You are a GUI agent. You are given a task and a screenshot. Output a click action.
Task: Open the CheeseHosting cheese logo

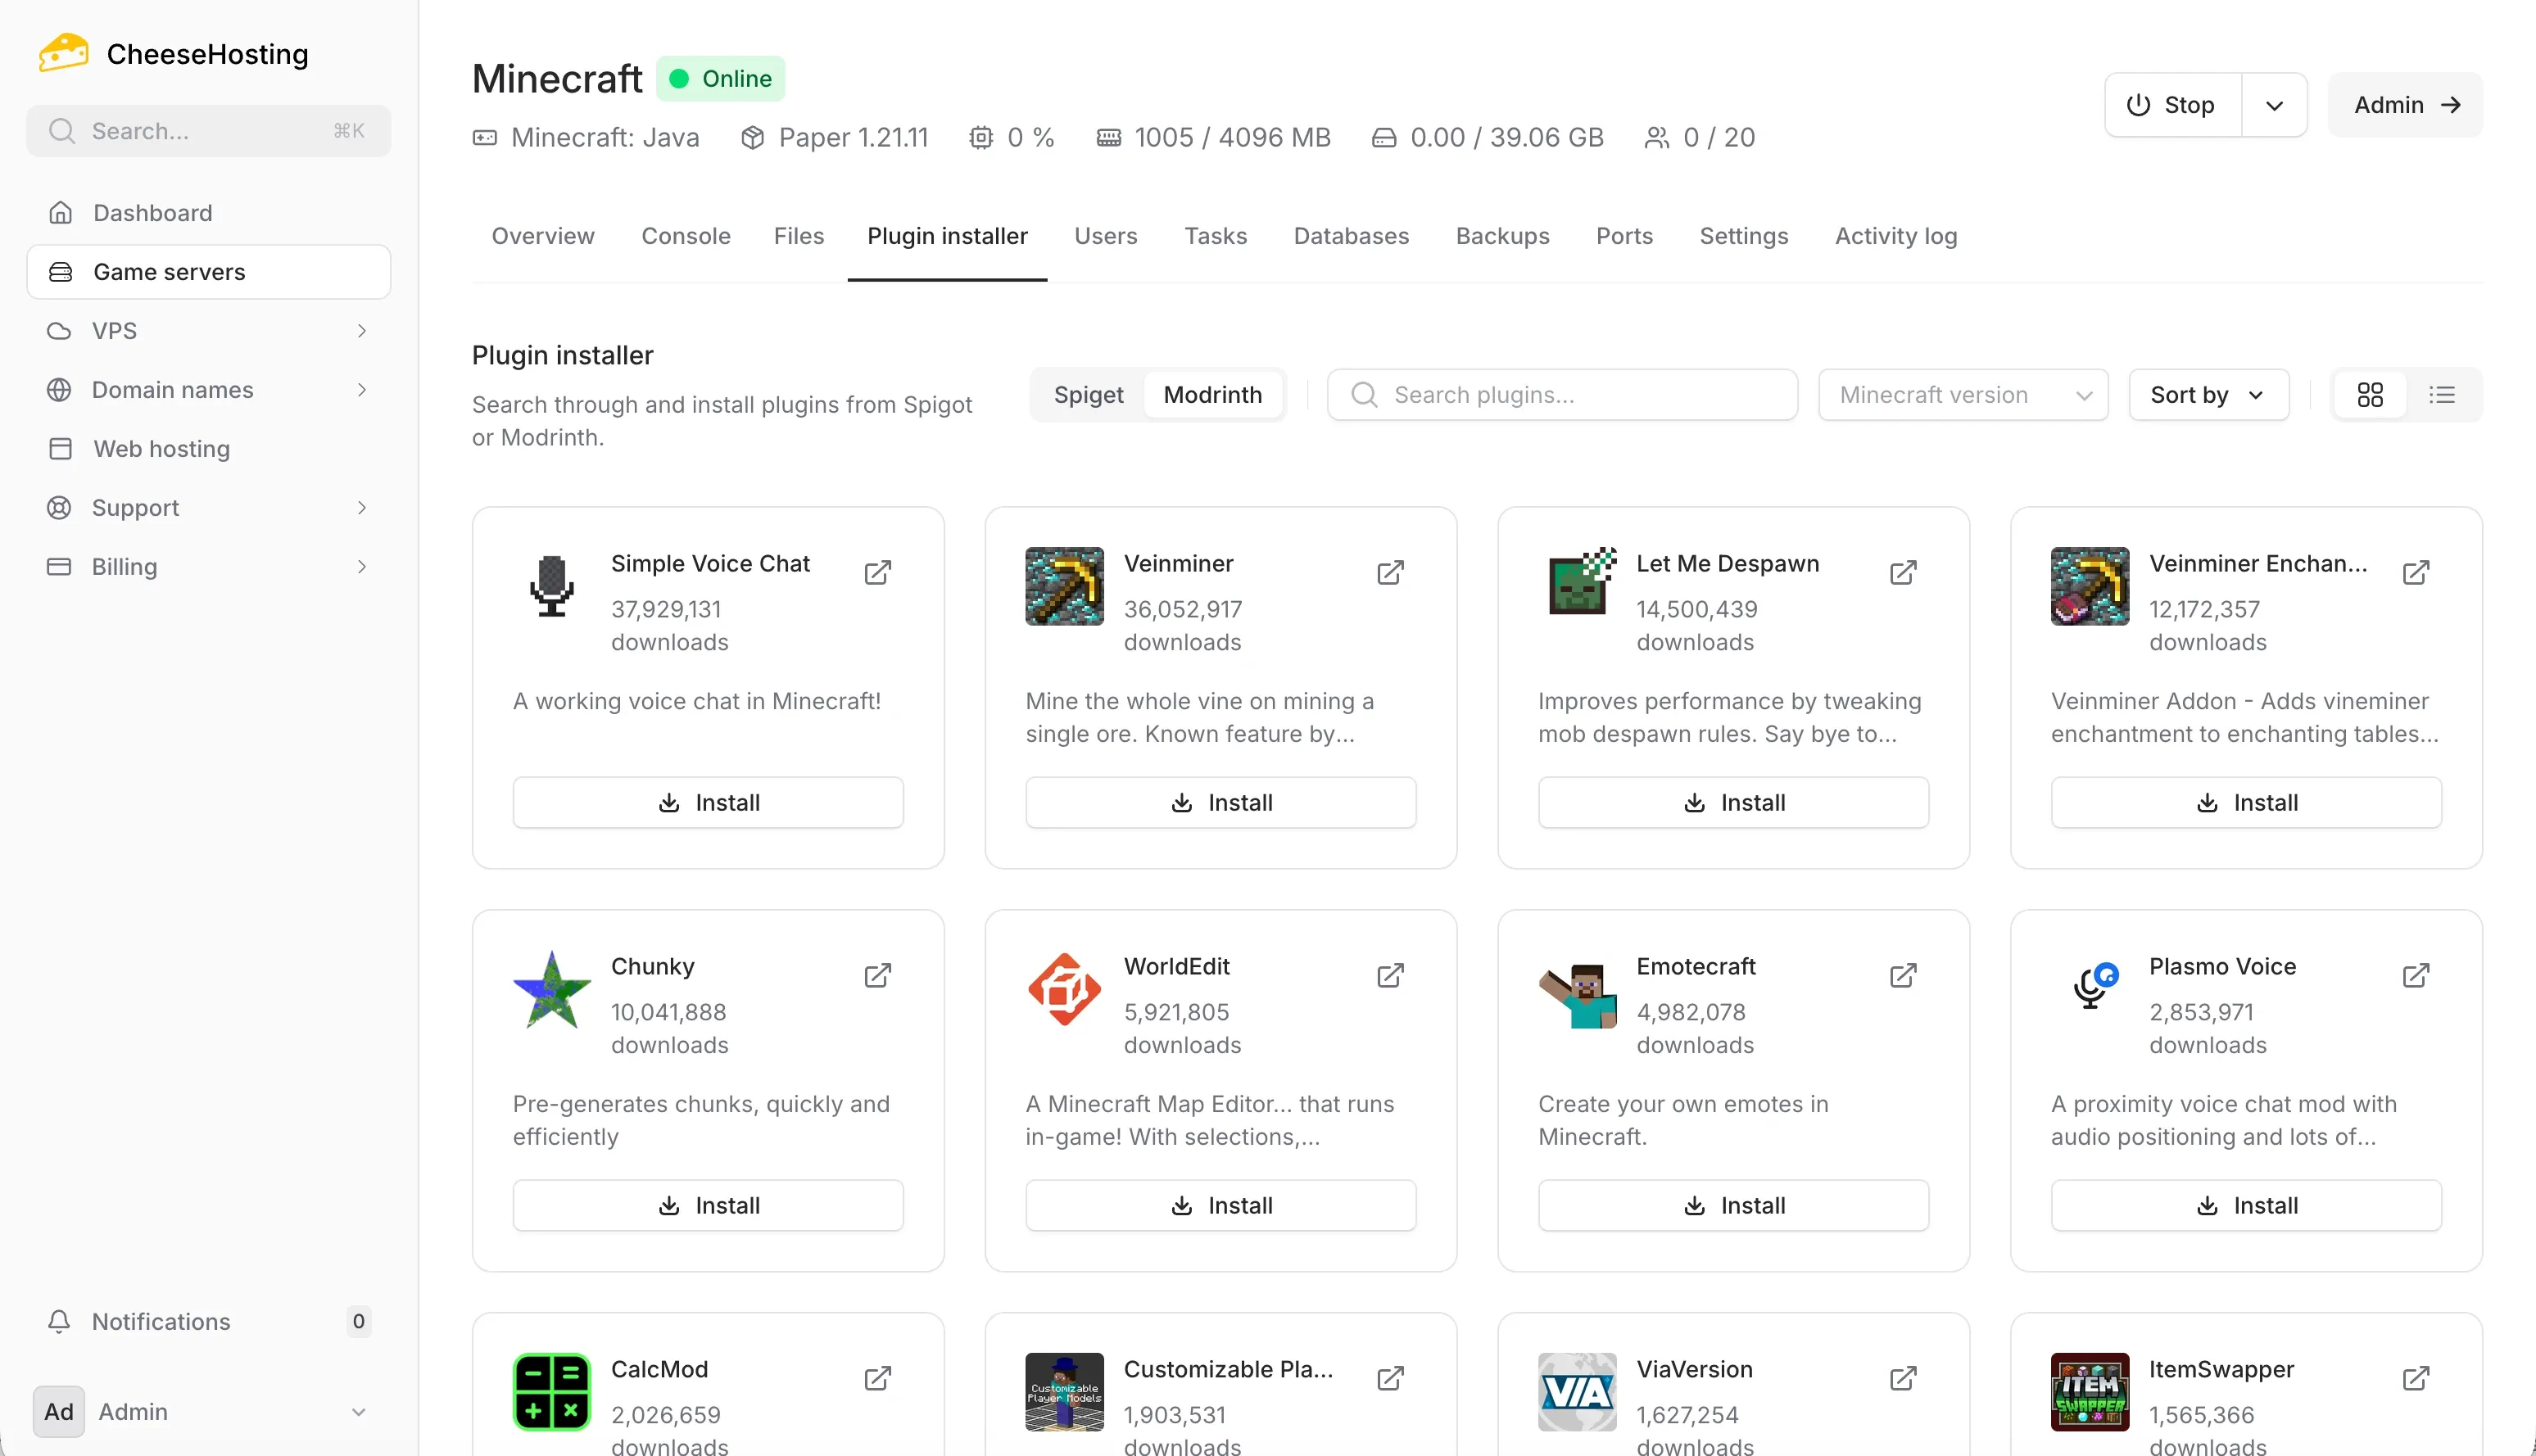tap(62, 52)
